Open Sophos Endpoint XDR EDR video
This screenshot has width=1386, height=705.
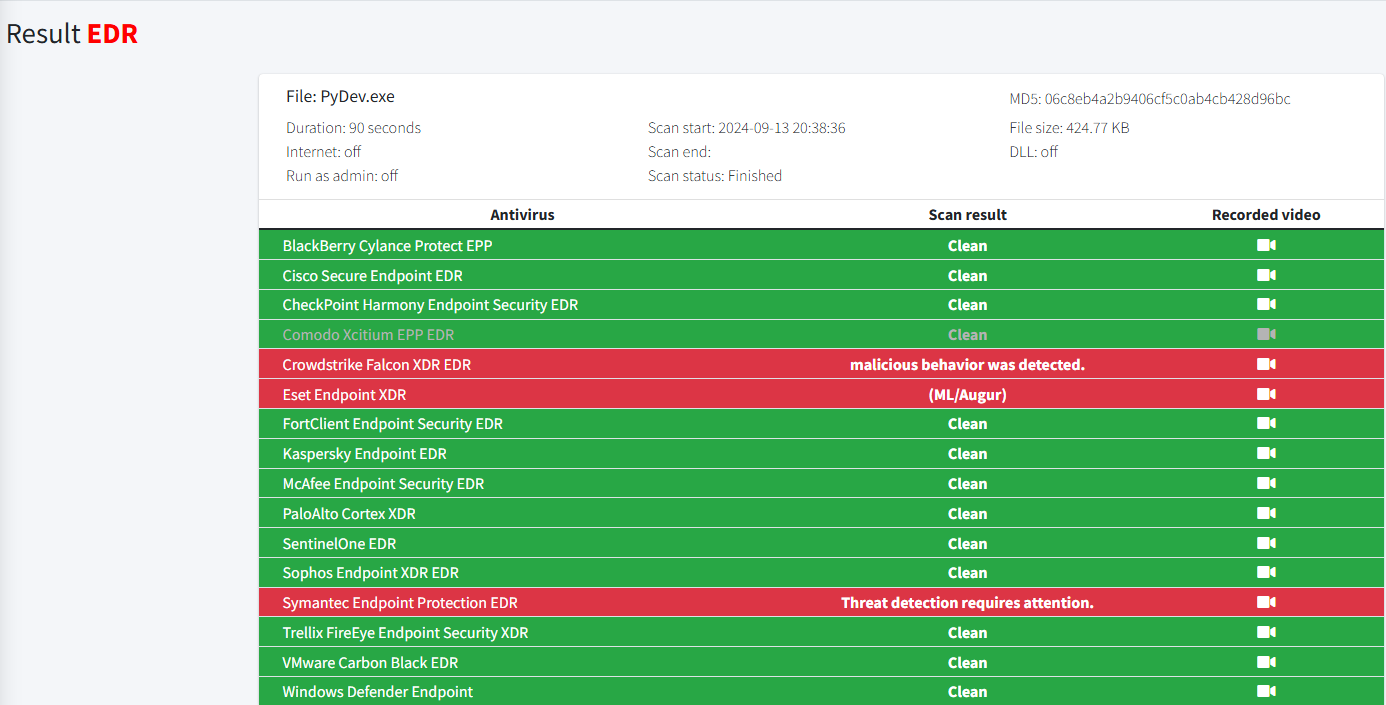(x=1266, y=572)
